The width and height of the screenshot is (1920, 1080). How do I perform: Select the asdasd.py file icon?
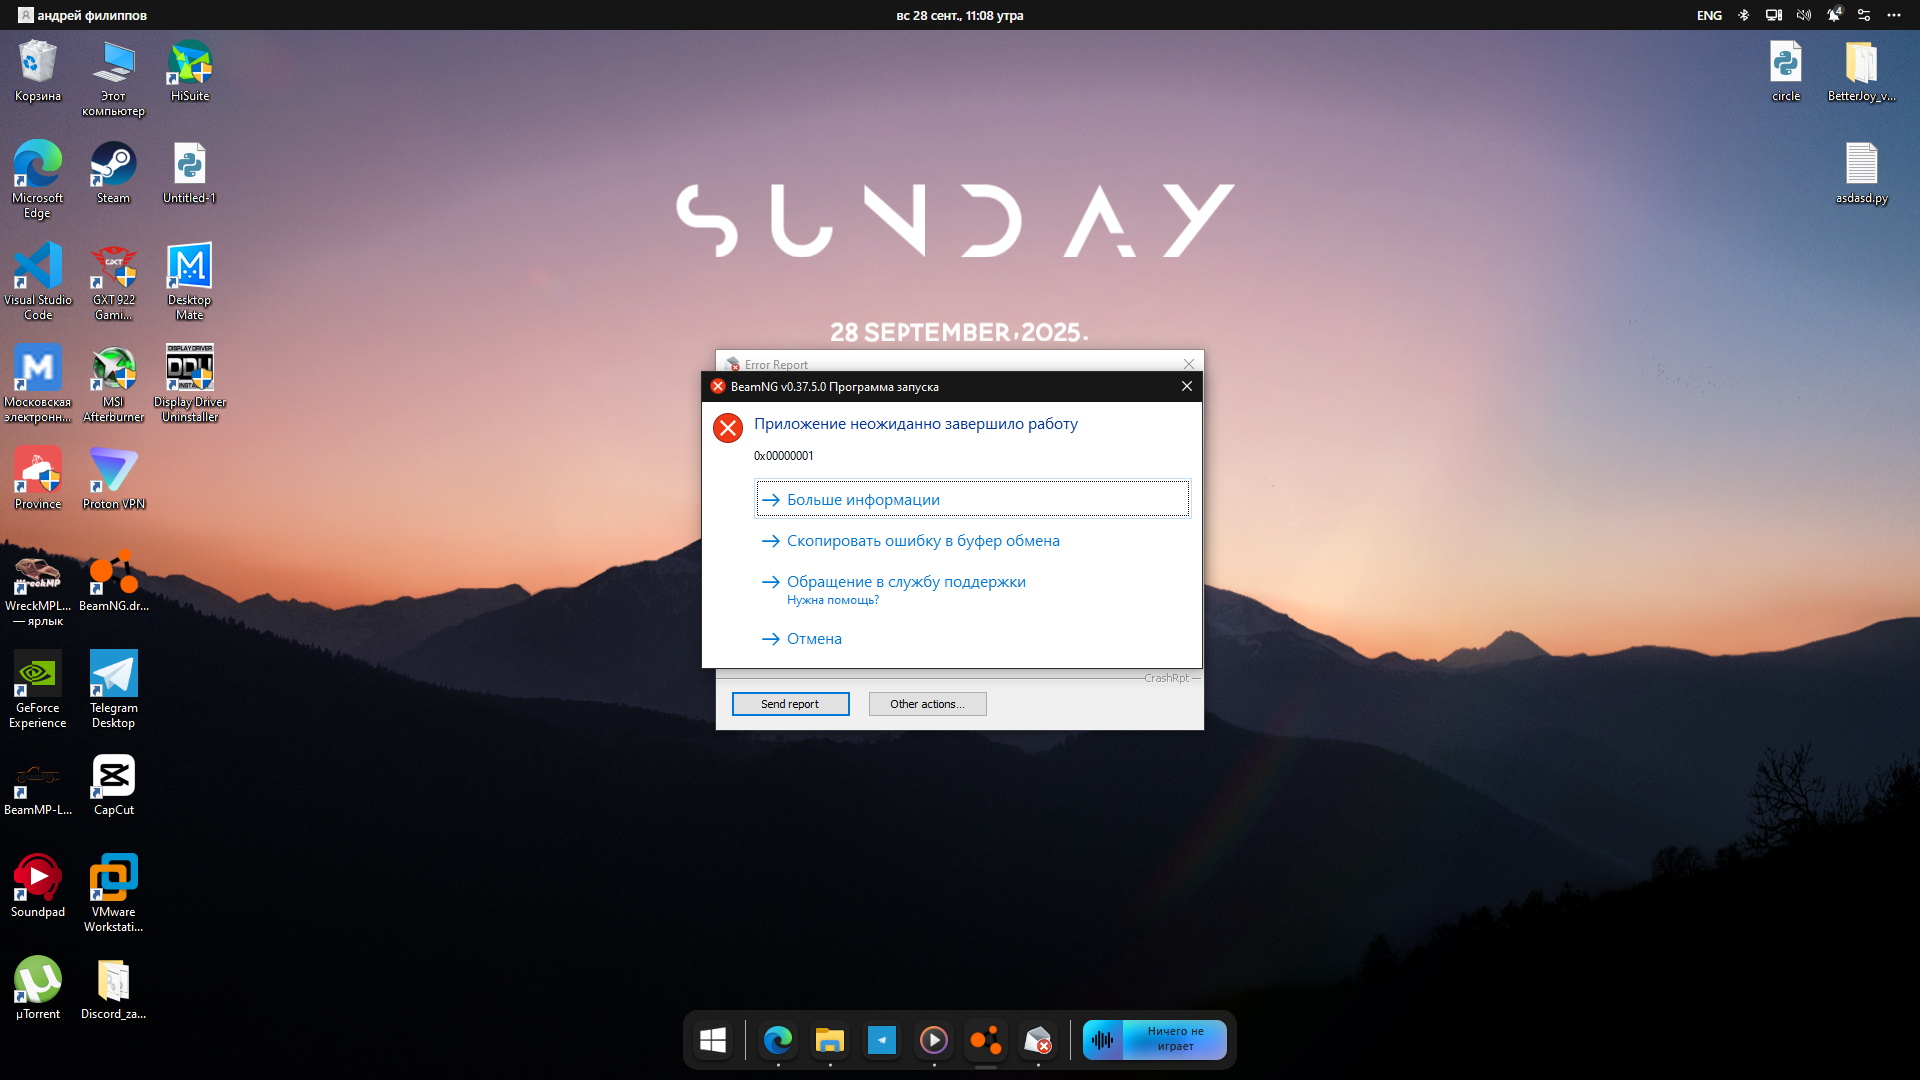1861,172
